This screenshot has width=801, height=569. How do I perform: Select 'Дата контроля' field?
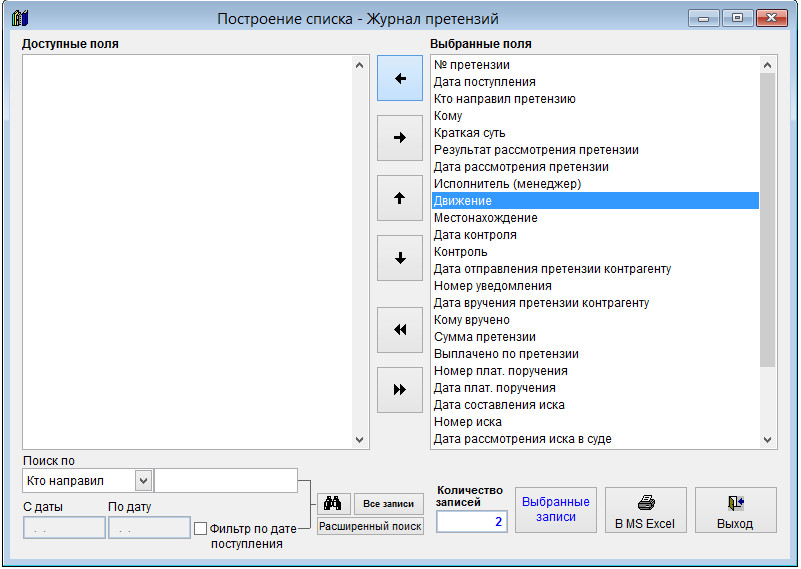[595, 234]
